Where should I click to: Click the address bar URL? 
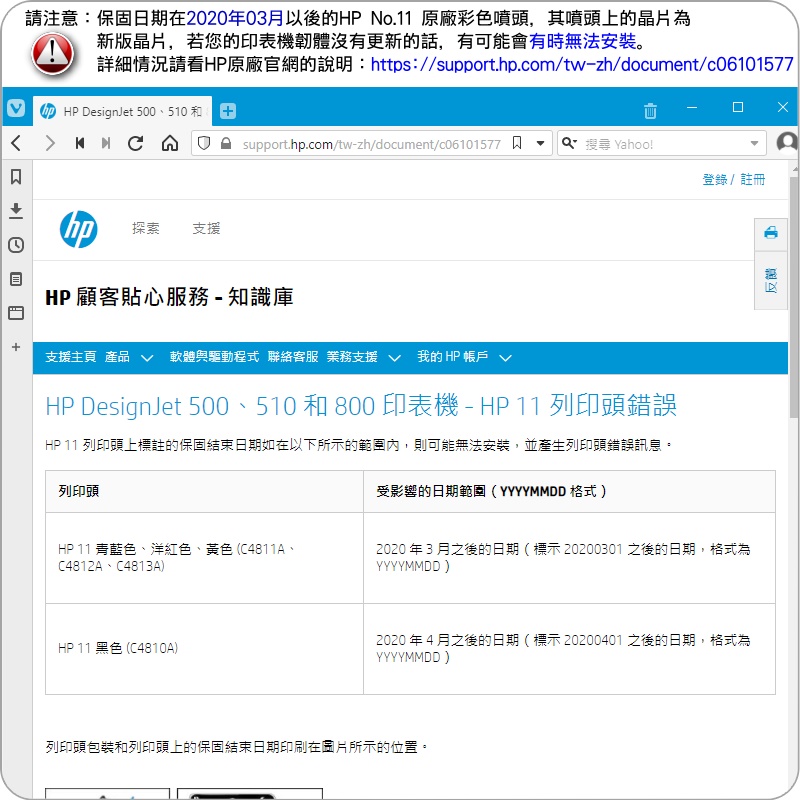[x=371, y=144]
